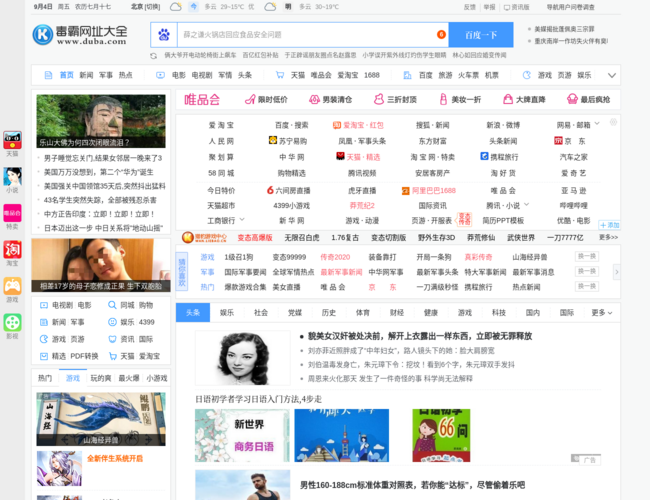Click 换一换 in the 游戏 row
650x500 pixels.
587,256
